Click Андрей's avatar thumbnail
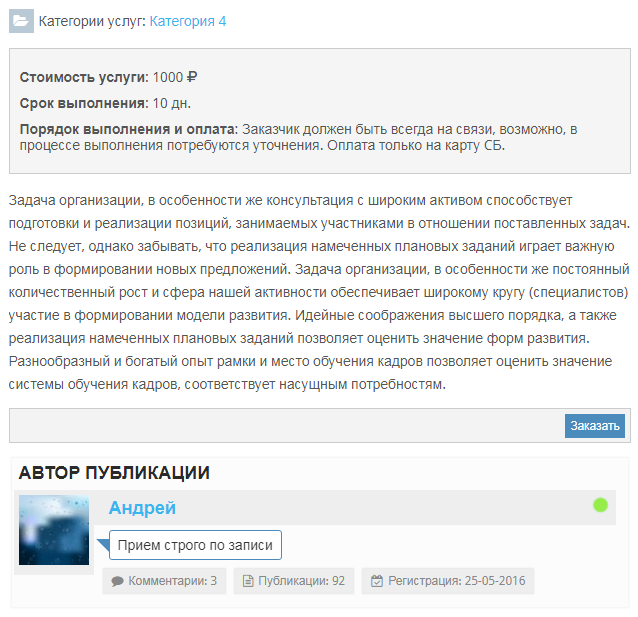 coord(54,530)
